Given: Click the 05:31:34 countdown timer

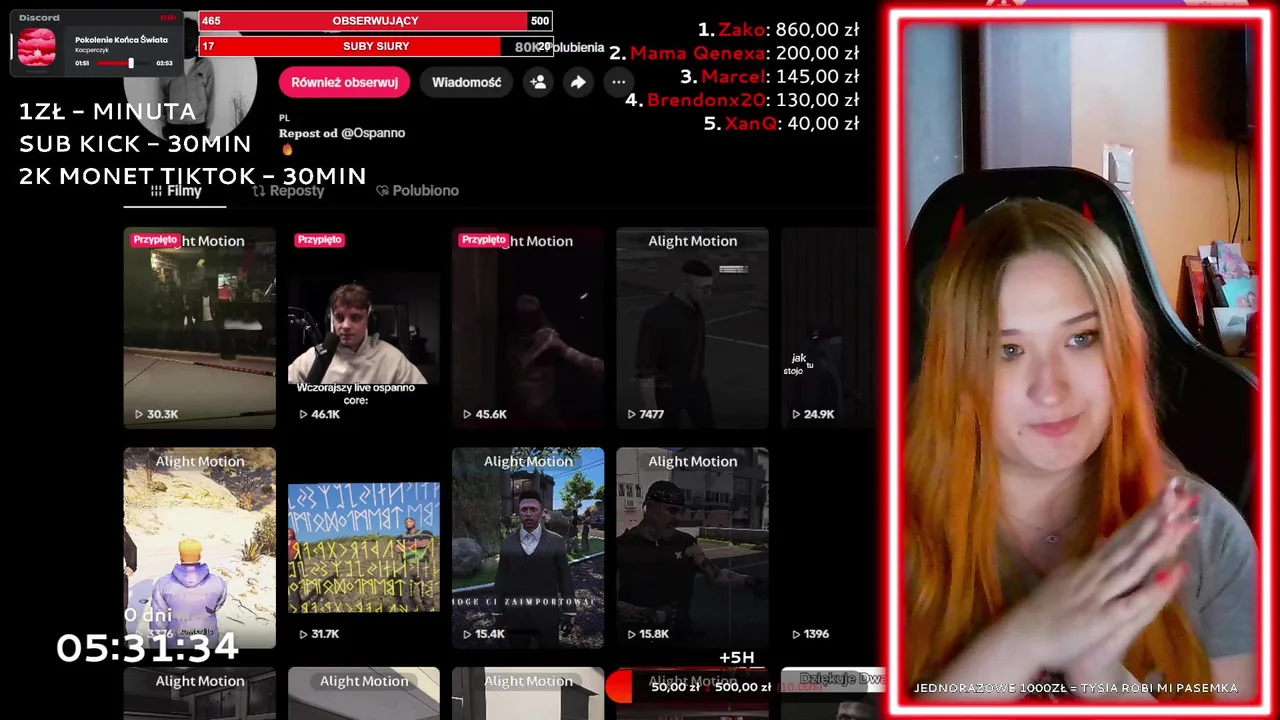Looking at the screenshot, I should click(x=147, y=648).
